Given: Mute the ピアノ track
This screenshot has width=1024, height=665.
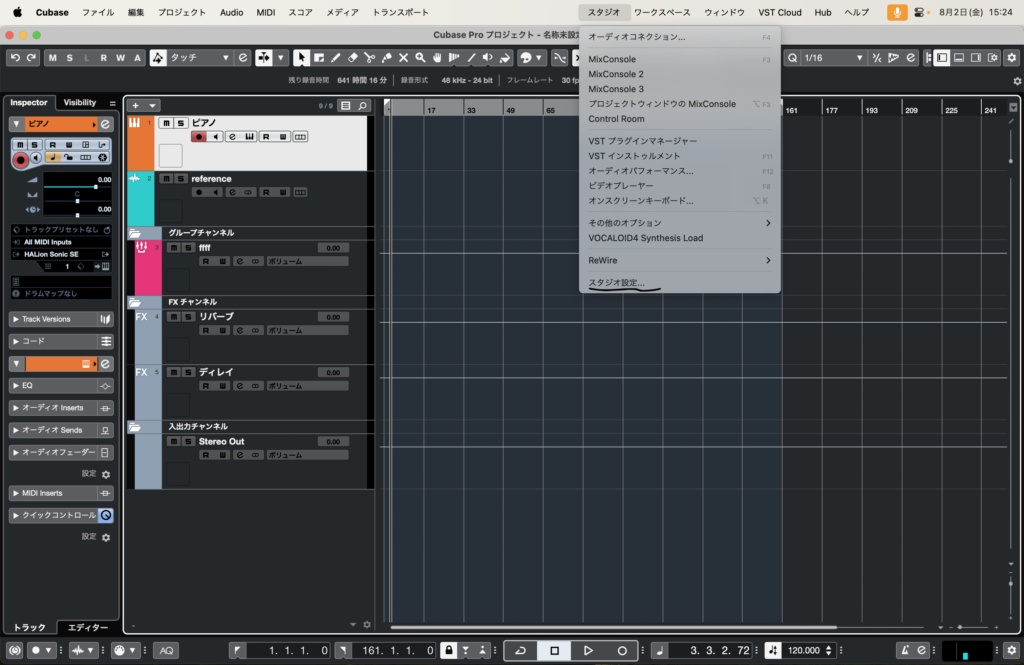Looking at the screenshot, I should tap(165, 123).
